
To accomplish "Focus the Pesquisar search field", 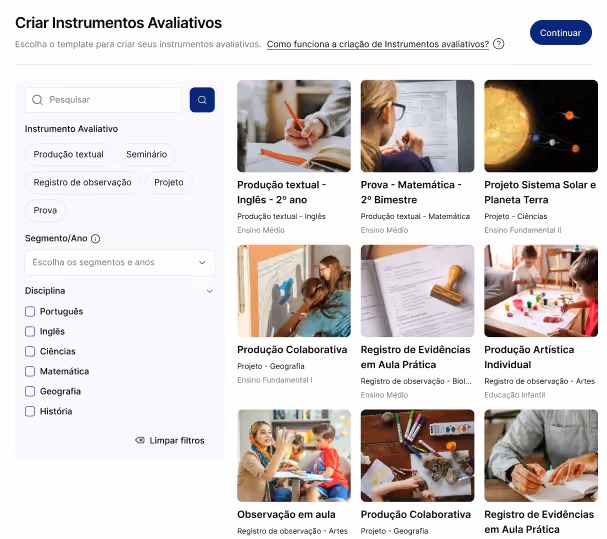I will point(103,100).
